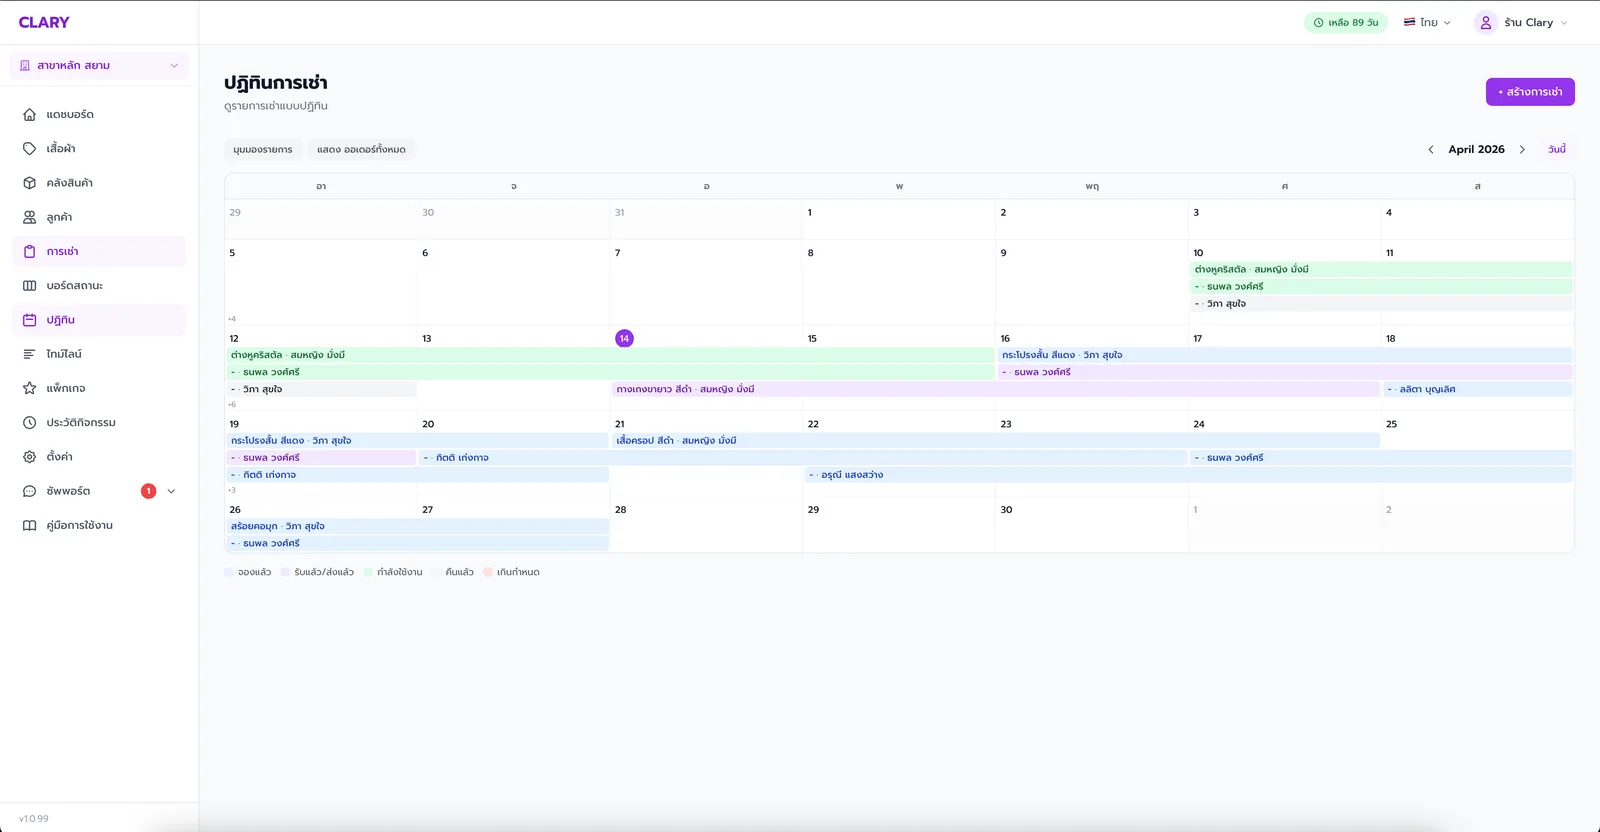Viewport: 1600px width, 832px height.
Task: Click the box icon beside คลังสินค้า
Action: pyautogui.click(x=29, y=183)
